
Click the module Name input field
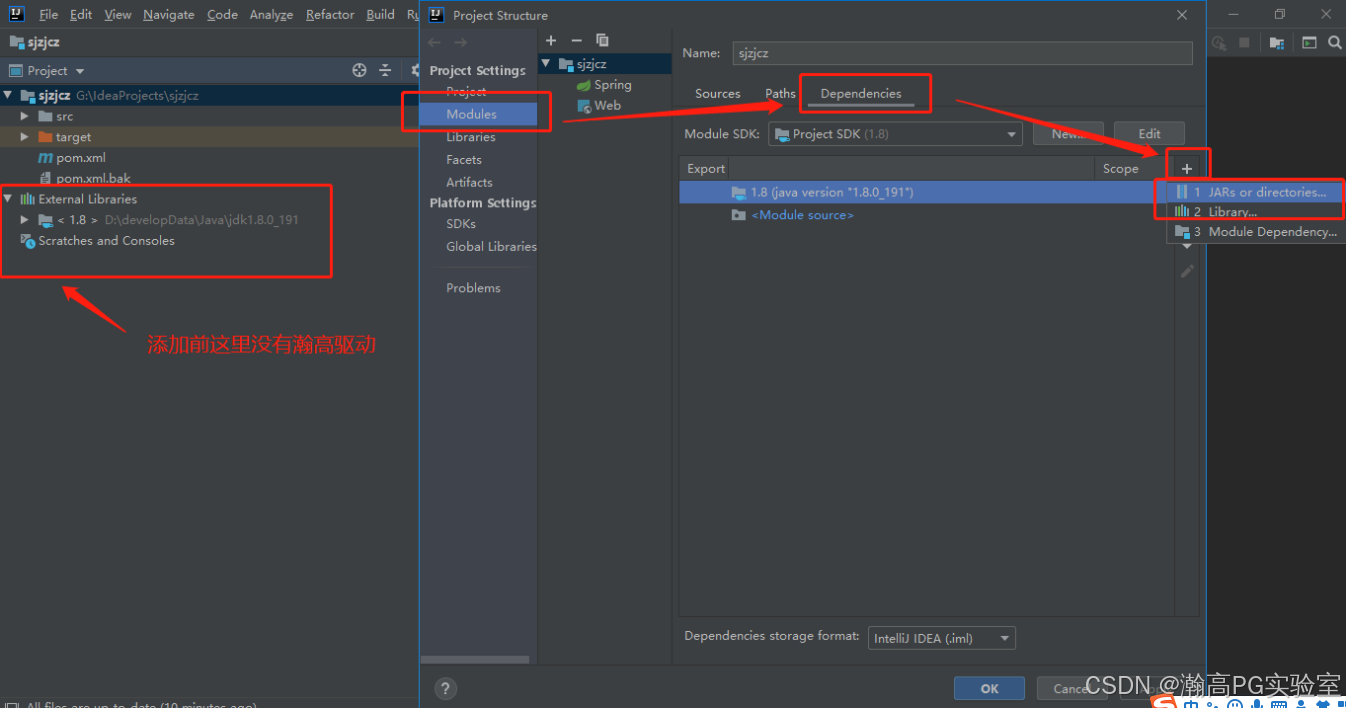pos(962,53)
